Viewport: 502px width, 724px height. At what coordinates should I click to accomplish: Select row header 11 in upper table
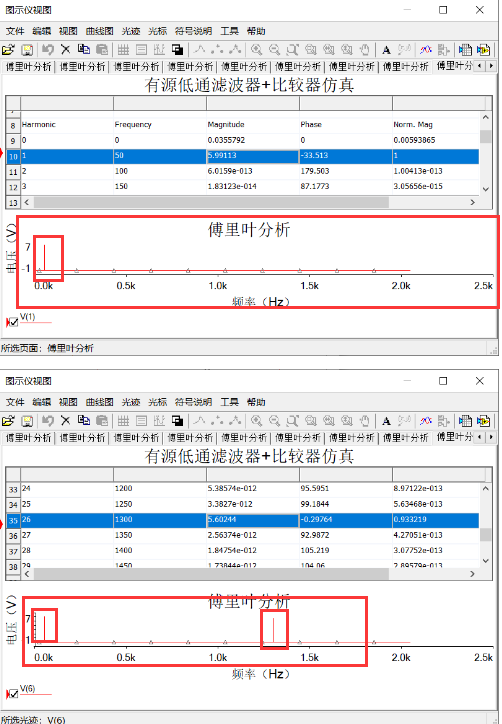[13, 172]
